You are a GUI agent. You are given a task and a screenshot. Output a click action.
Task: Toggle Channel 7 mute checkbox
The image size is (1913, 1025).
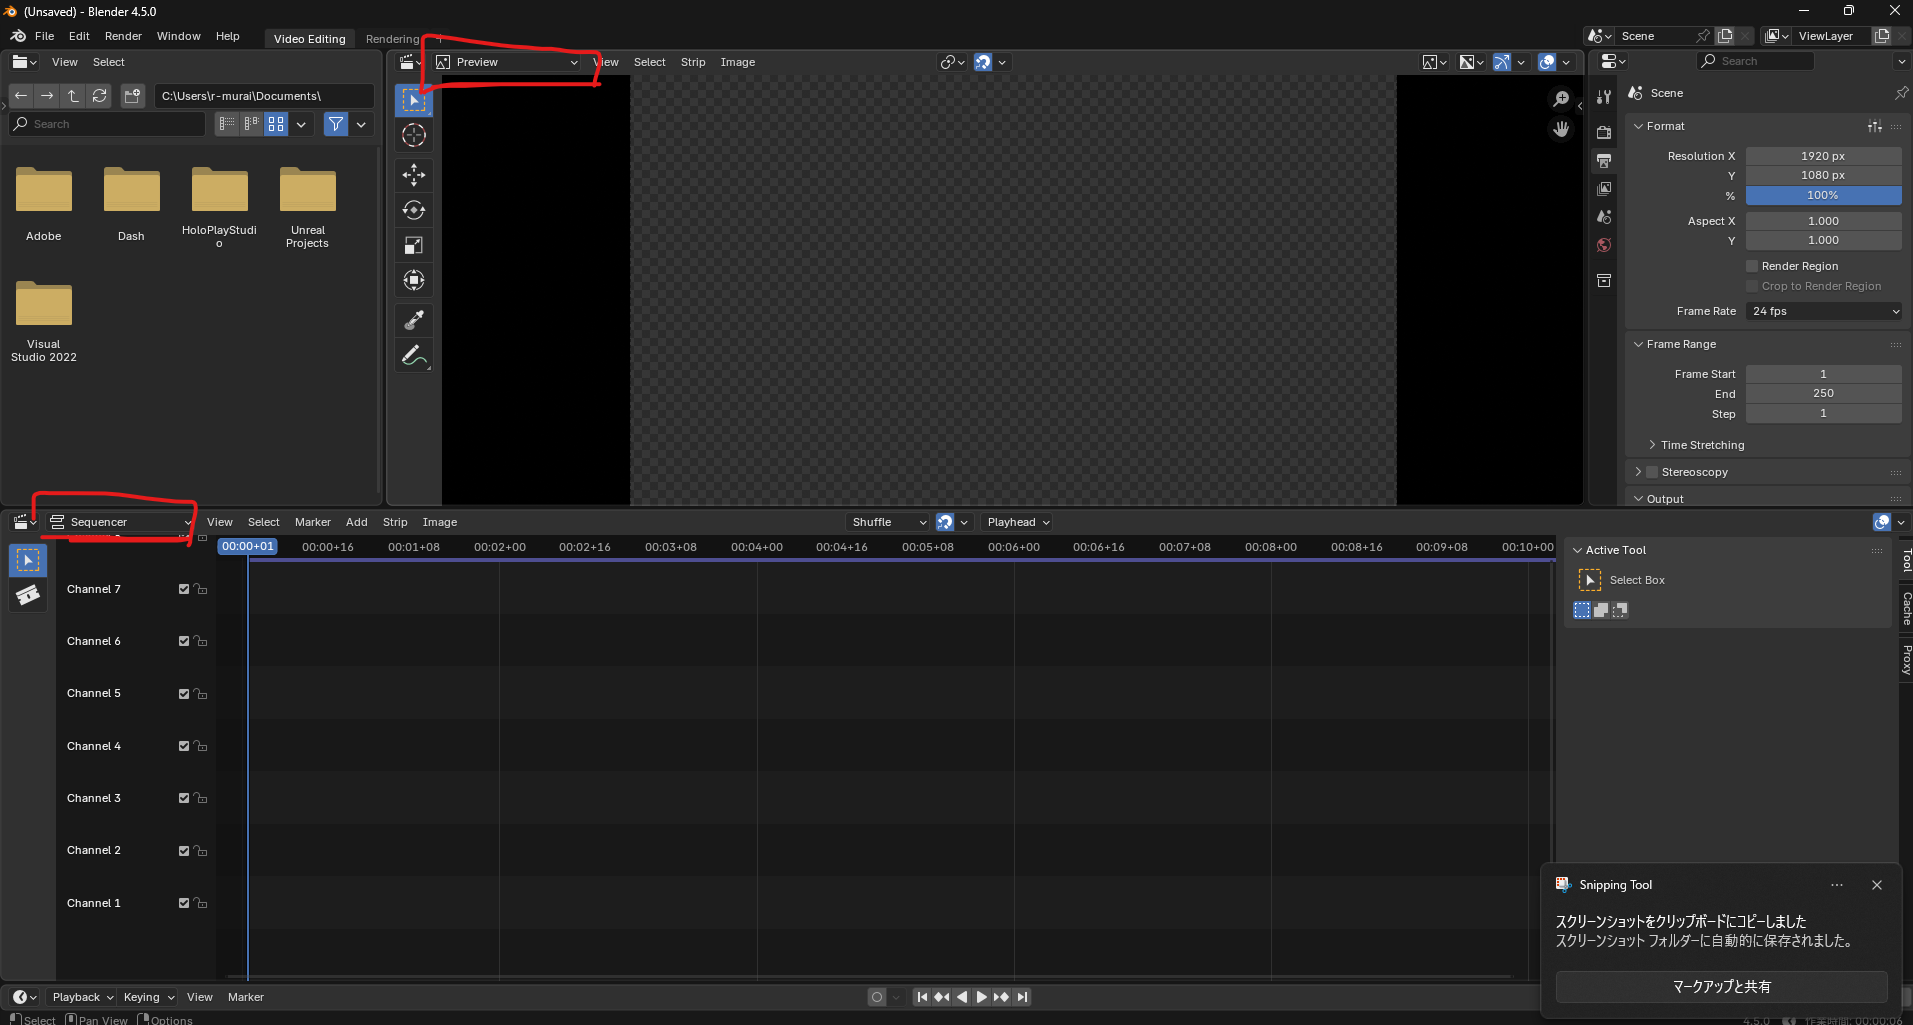tap(184, 589)
